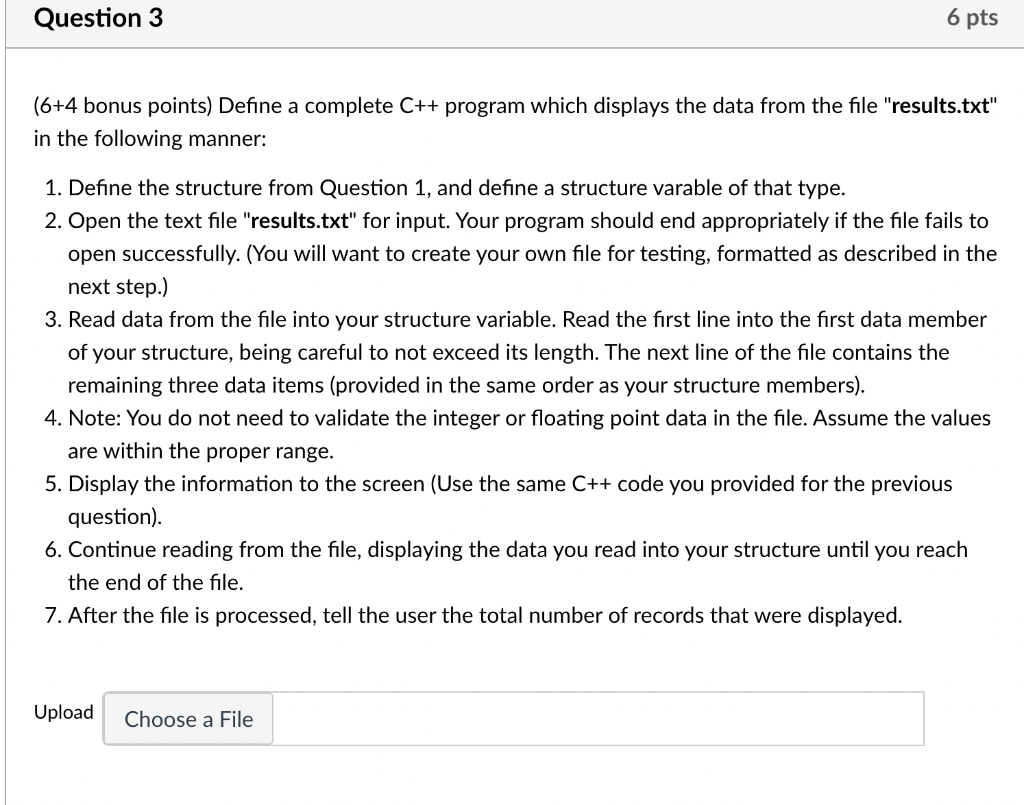Click the Upload label text
This screenshot has height=805, width=1024.
[x=63, y=712]
